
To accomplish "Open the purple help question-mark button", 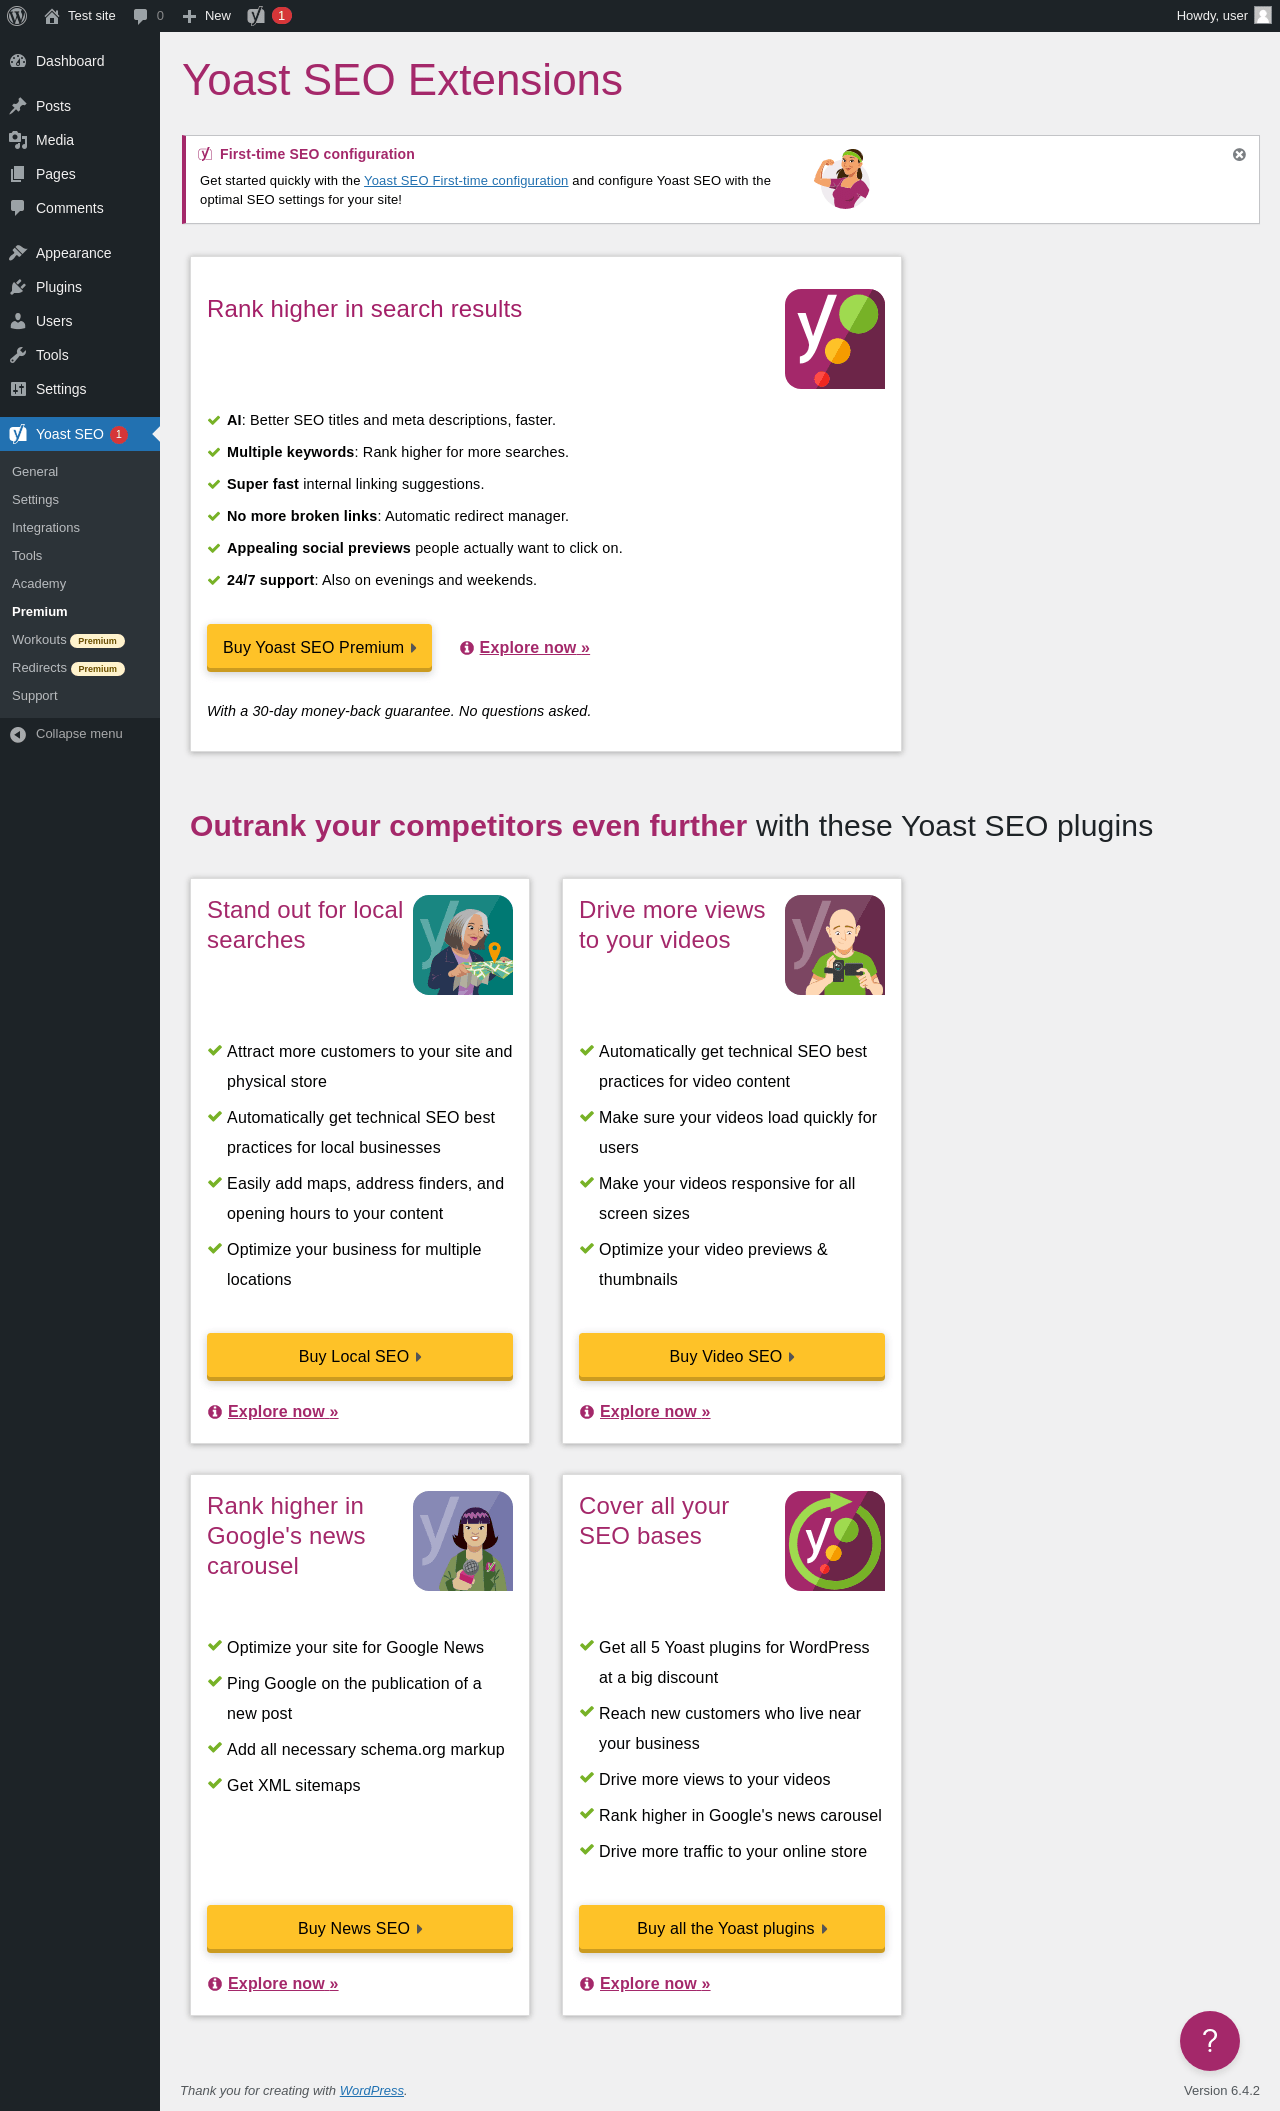I will pos(1210,2041).
